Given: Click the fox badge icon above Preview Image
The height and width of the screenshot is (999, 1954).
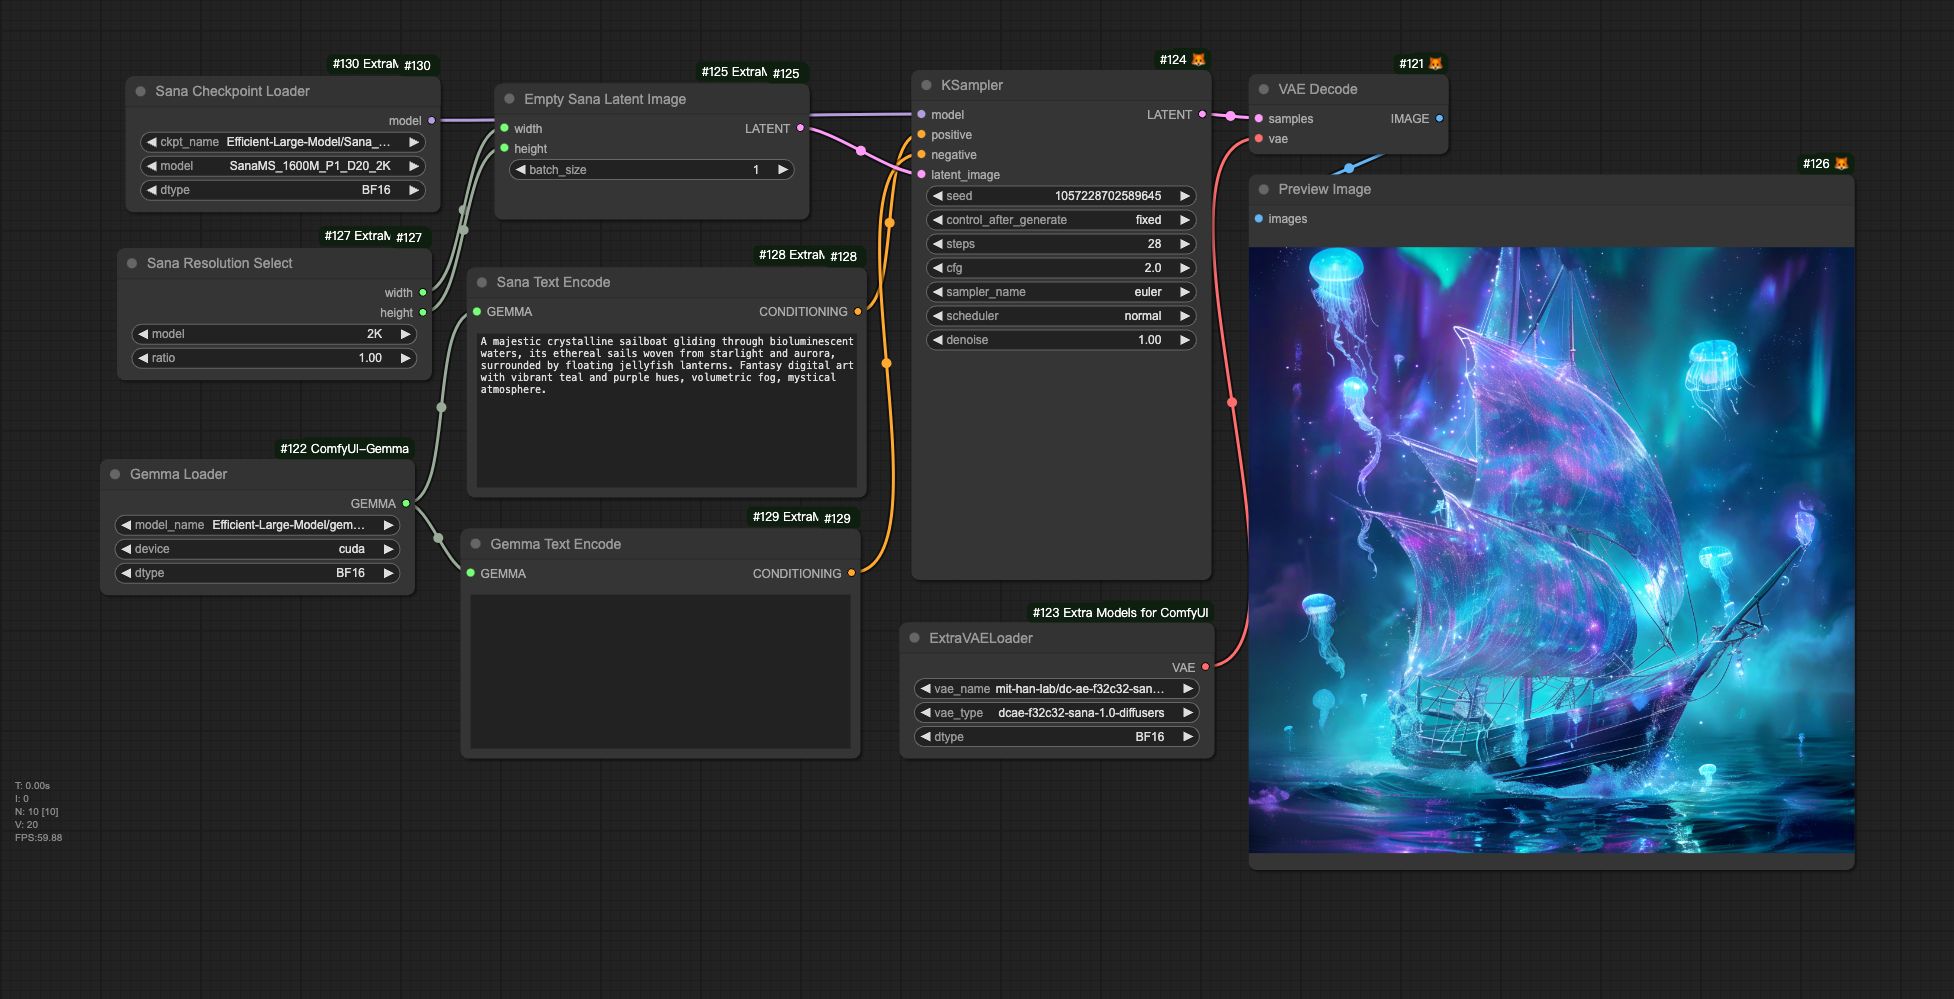Looking at the screenshot, I should point(1841,164).
